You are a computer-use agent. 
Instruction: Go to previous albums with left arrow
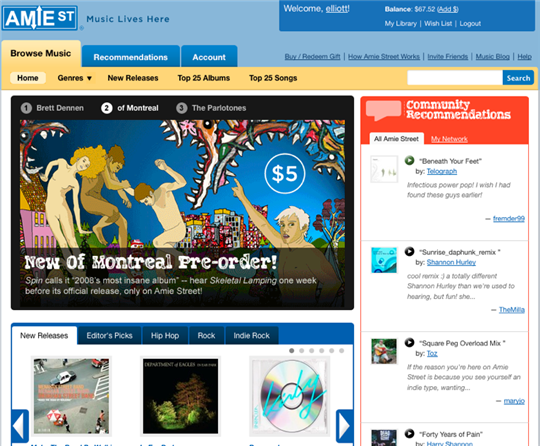tap(20, 426)
